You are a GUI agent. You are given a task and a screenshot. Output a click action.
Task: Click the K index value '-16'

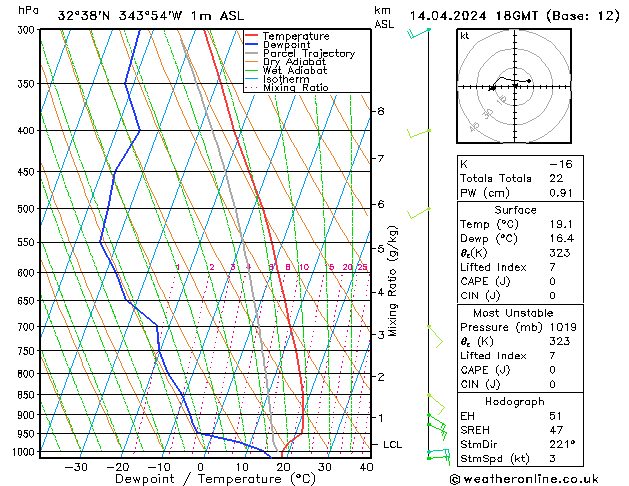pyautogui.click(x=561, y=164)
